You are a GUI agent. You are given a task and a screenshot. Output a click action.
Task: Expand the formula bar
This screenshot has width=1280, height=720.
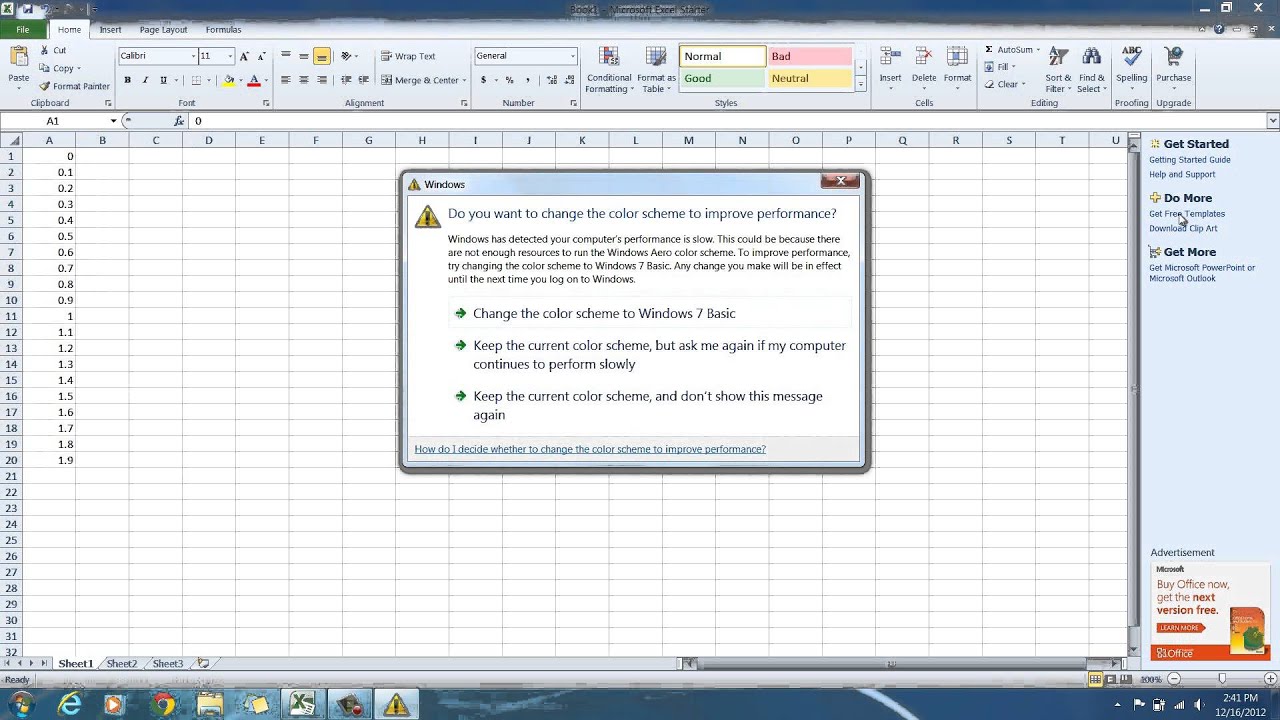[x=1272, y=121]
